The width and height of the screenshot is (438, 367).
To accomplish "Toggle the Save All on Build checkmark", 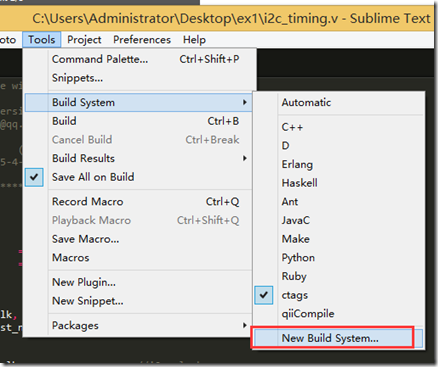I will pos(34,177).
